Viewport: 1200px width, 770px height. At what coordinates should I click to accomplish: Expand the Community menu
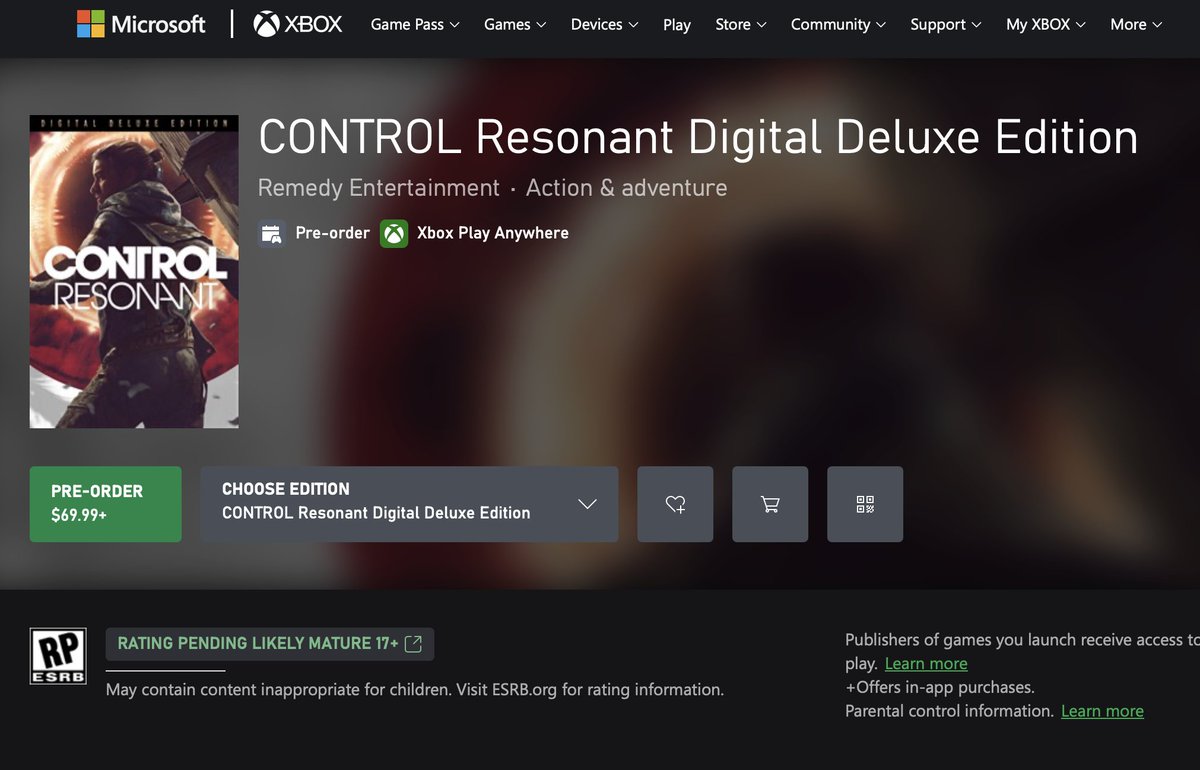(838, 24)
